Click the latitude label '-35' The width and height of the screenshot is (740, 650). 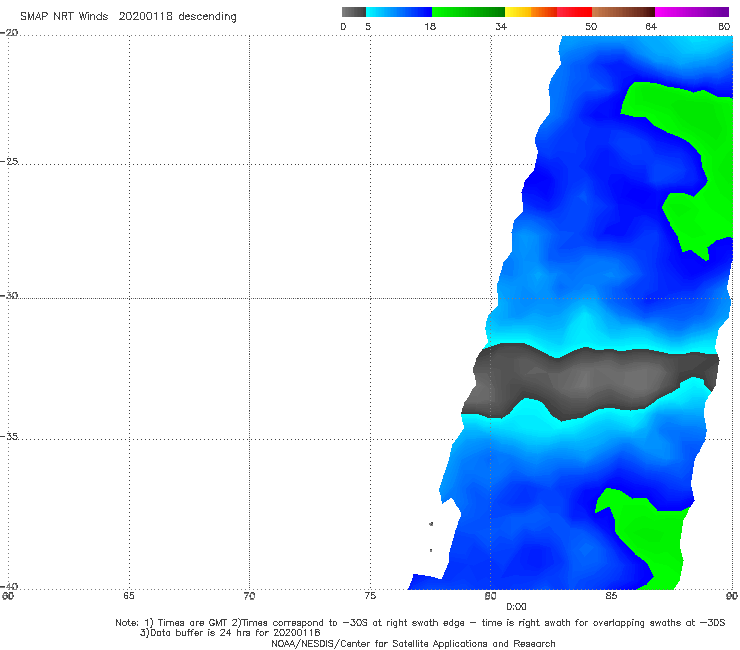click(x=9, y=436)
